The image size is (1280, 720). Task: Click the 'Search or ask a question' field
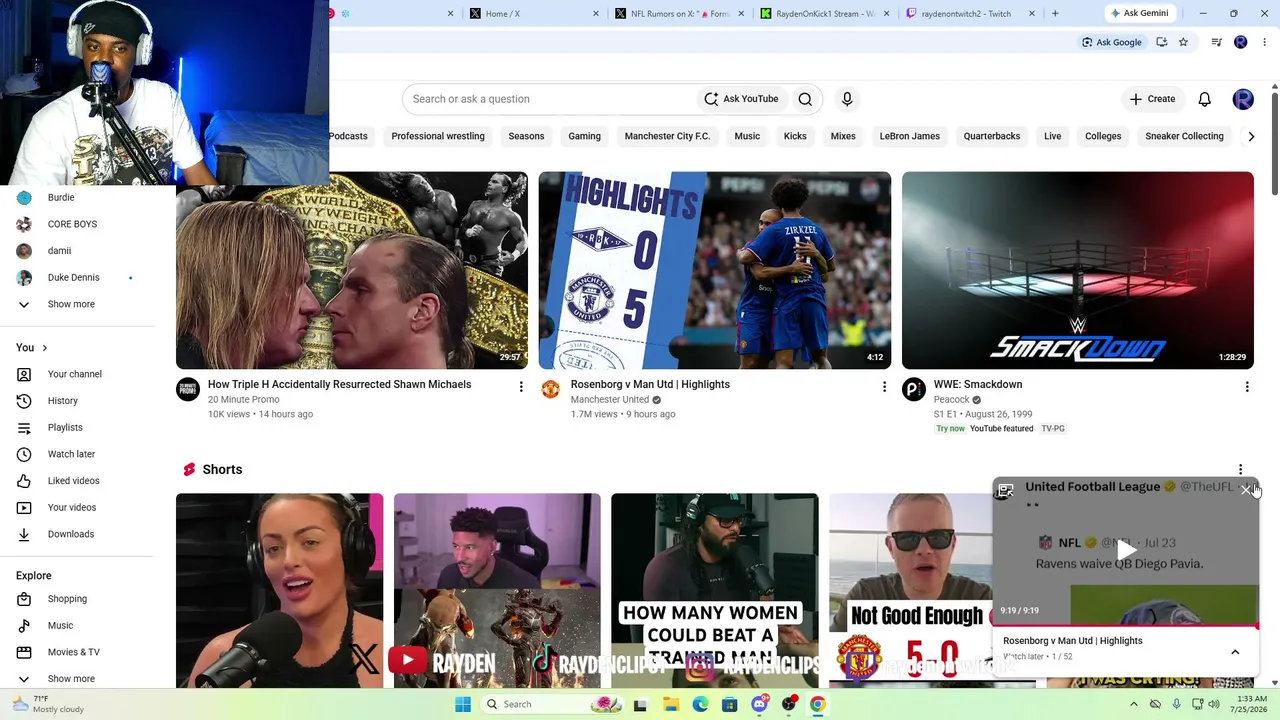coord(550,99)
